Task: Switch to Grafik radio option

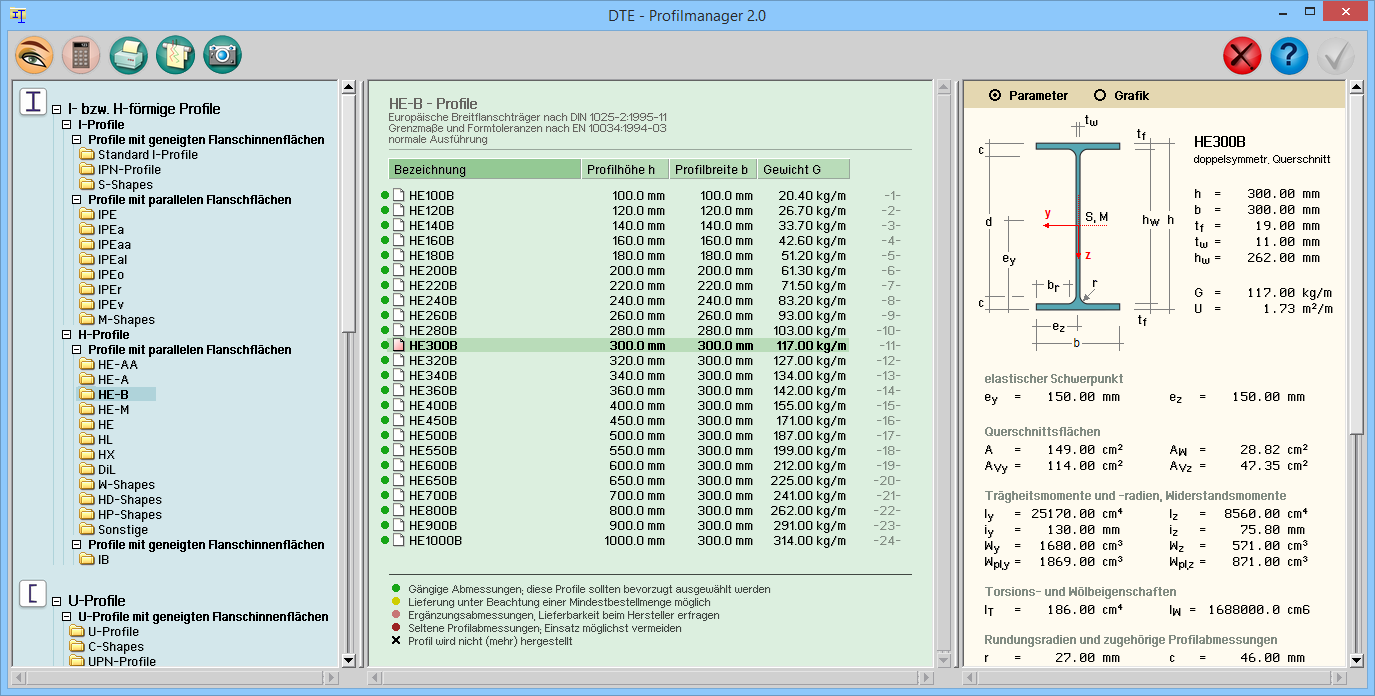Action: pos(1100,96)
